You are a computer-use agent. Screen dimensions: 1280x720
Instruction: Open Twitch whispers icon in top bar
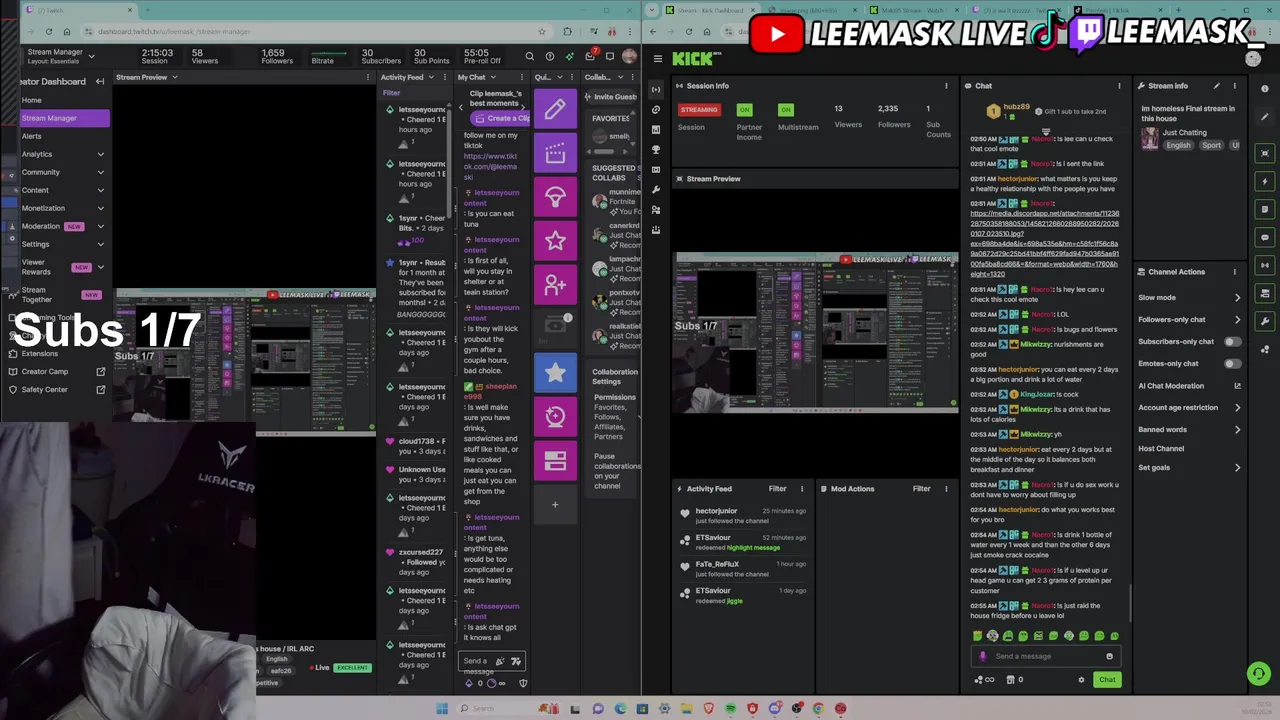(x=610, y=57)
